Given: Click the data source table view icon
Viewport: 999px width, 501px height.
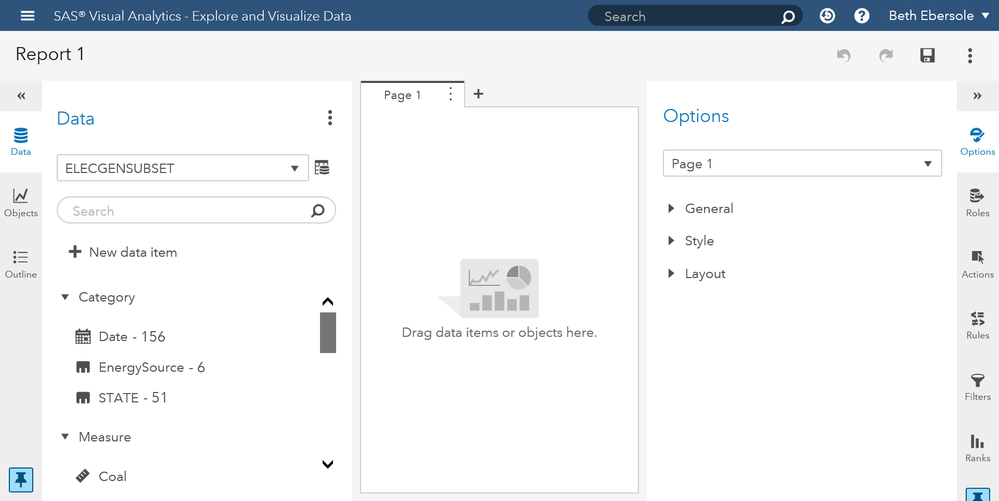Looking at the screenshot, I should [x=322, y=168].
